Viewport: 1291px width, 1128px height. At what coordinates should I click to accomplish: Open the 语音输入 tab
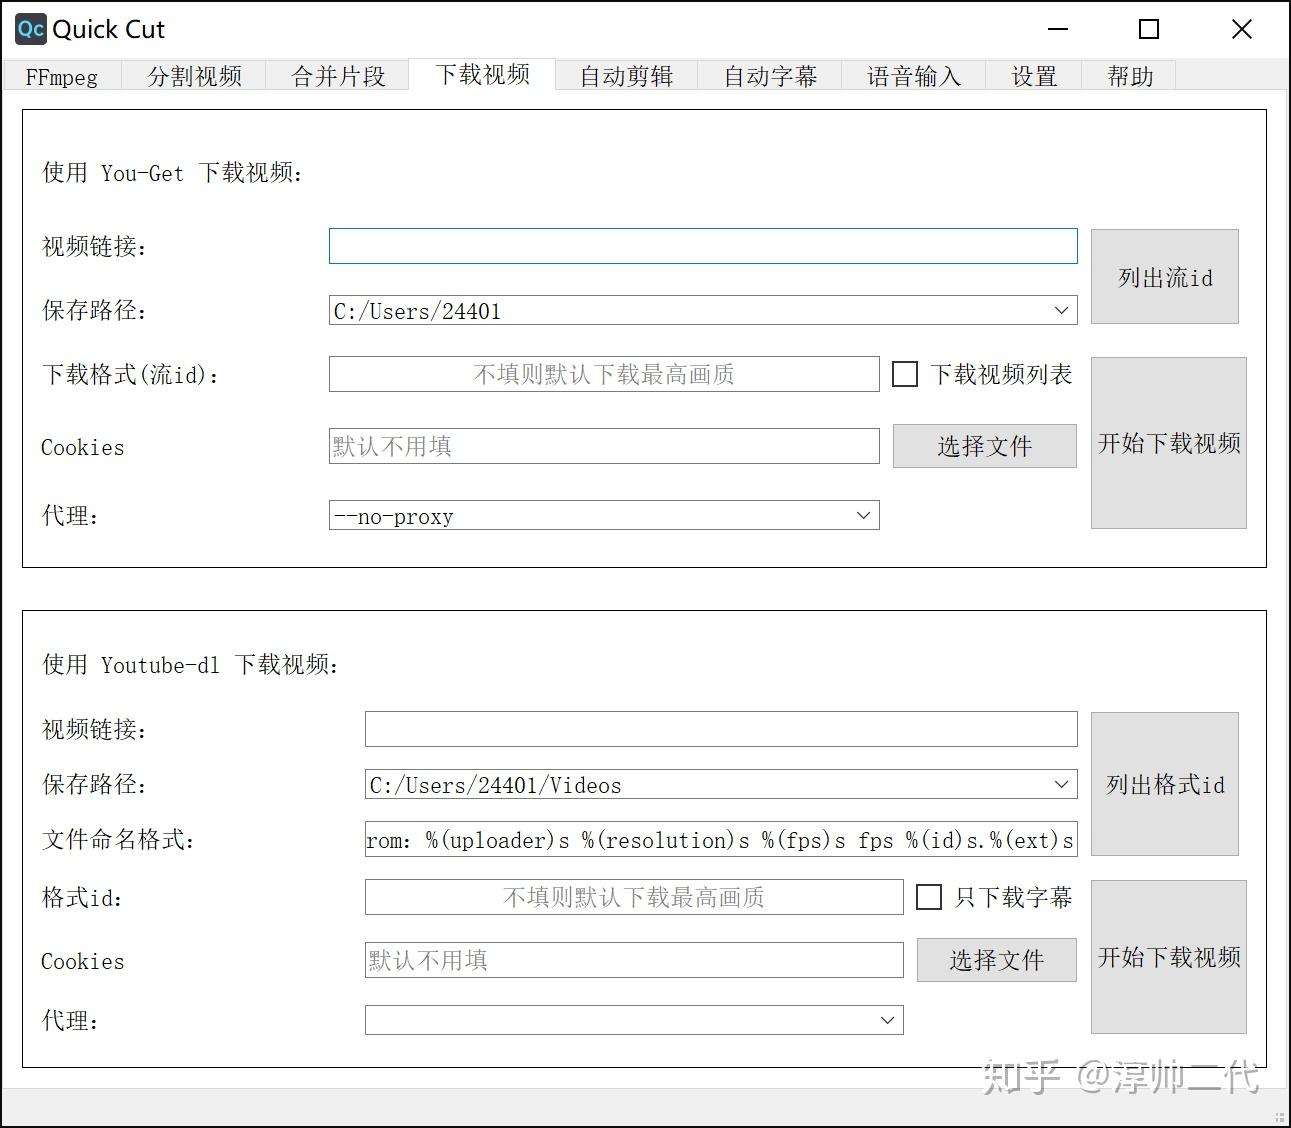pyautogui.click(x=913, y=76)
